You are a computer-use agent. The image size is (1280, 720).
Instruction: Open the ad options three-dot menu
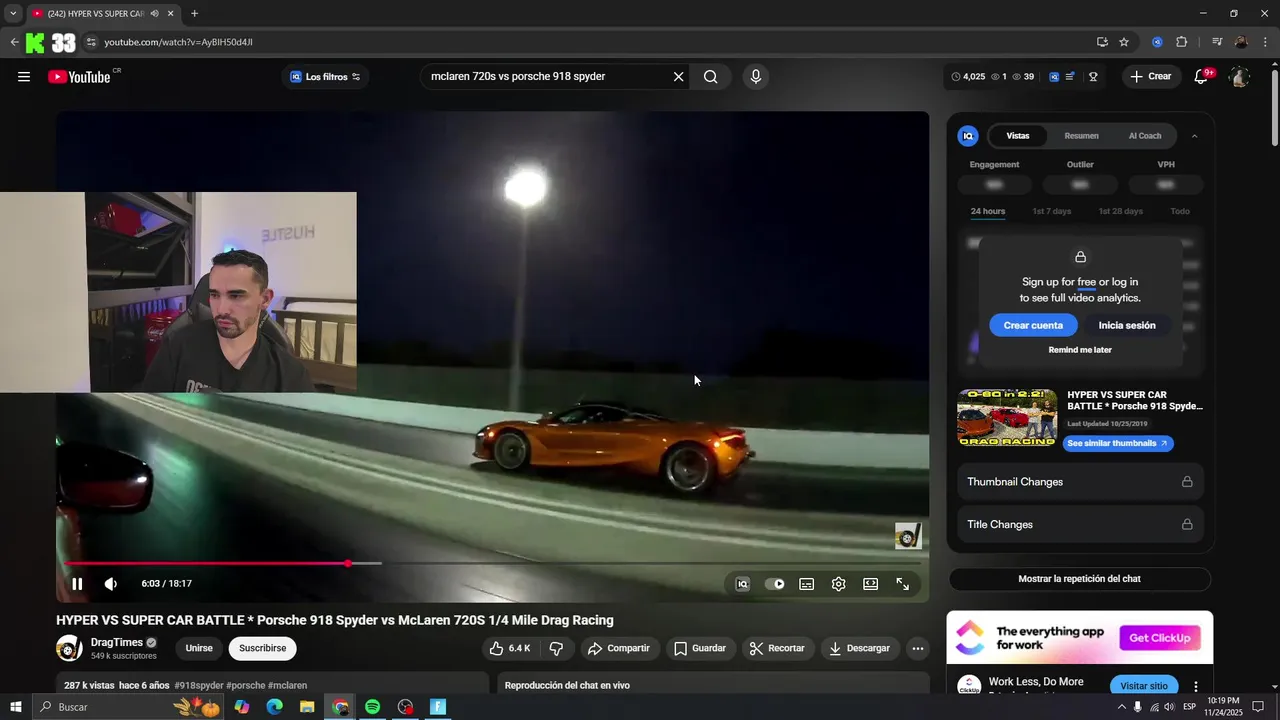pyautogui.click(x=1196, y=687)
